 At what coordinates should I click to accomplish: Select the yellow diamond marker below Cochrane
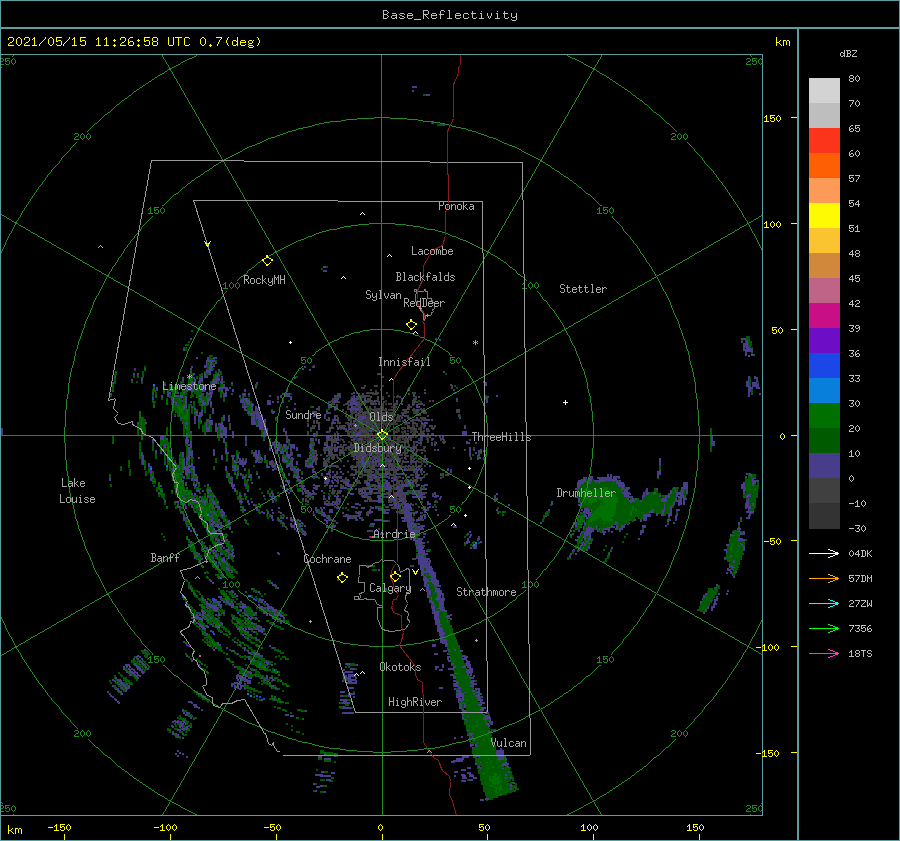tap(342, 578)
